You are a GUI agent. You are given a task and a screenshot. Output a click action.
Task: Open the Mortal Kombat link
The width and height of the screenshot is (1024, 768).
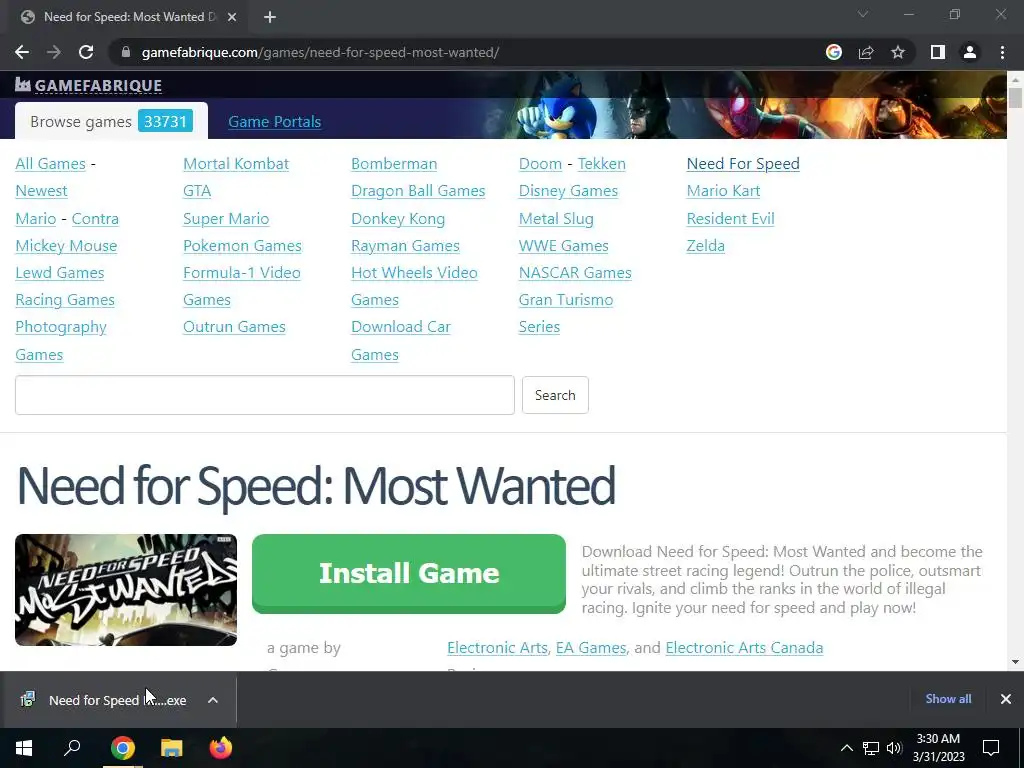click(x=236, y=164)
